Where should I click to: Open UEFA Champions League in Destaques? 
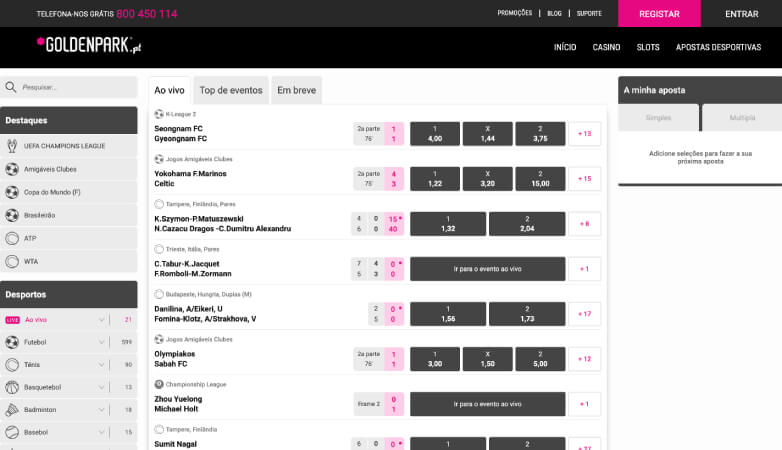69,146
